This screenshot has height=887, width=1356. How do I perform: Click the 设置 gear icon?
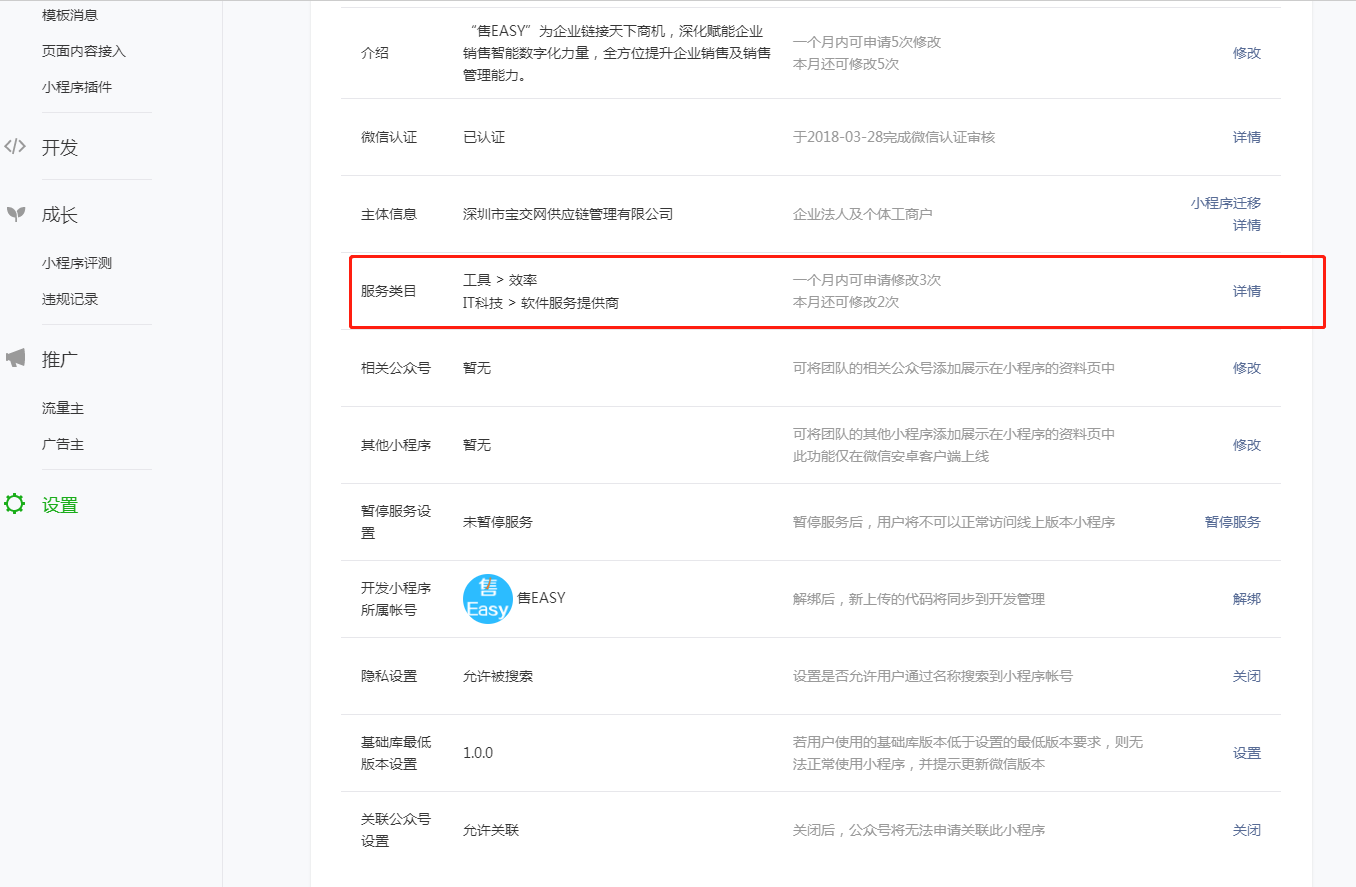(15, 505)
